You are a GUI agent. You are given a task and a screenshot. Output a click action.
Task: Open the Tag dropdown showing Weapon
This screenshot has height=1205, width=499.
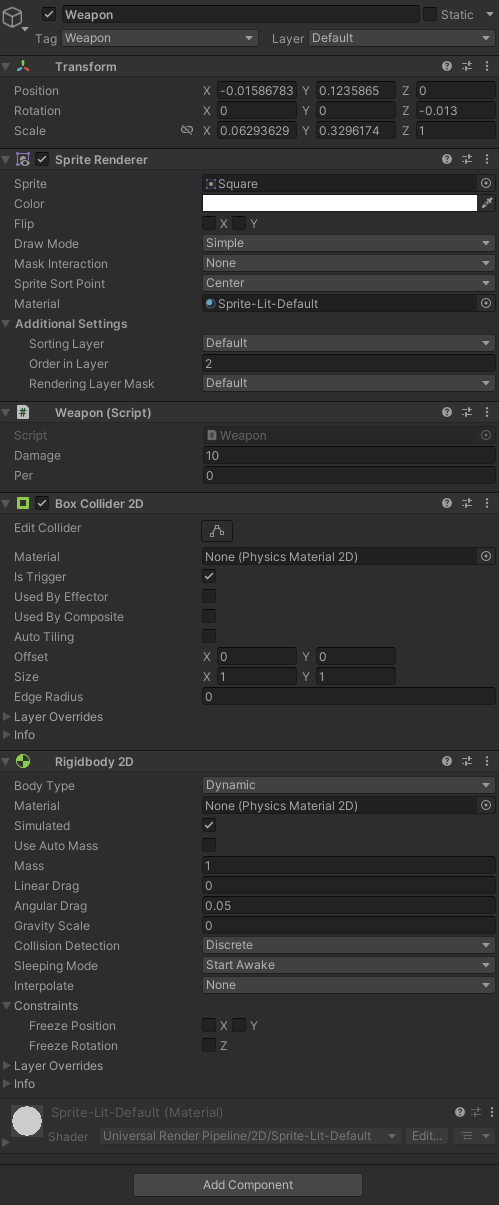pos(160,38)
